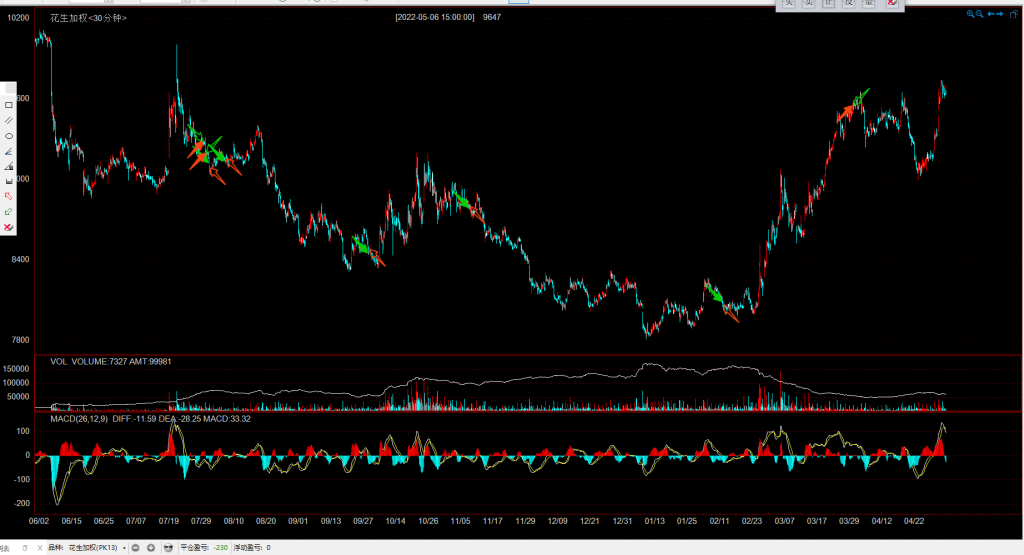
Task: Select the ellipse drawing tool
Action: [x=9, y=136]
